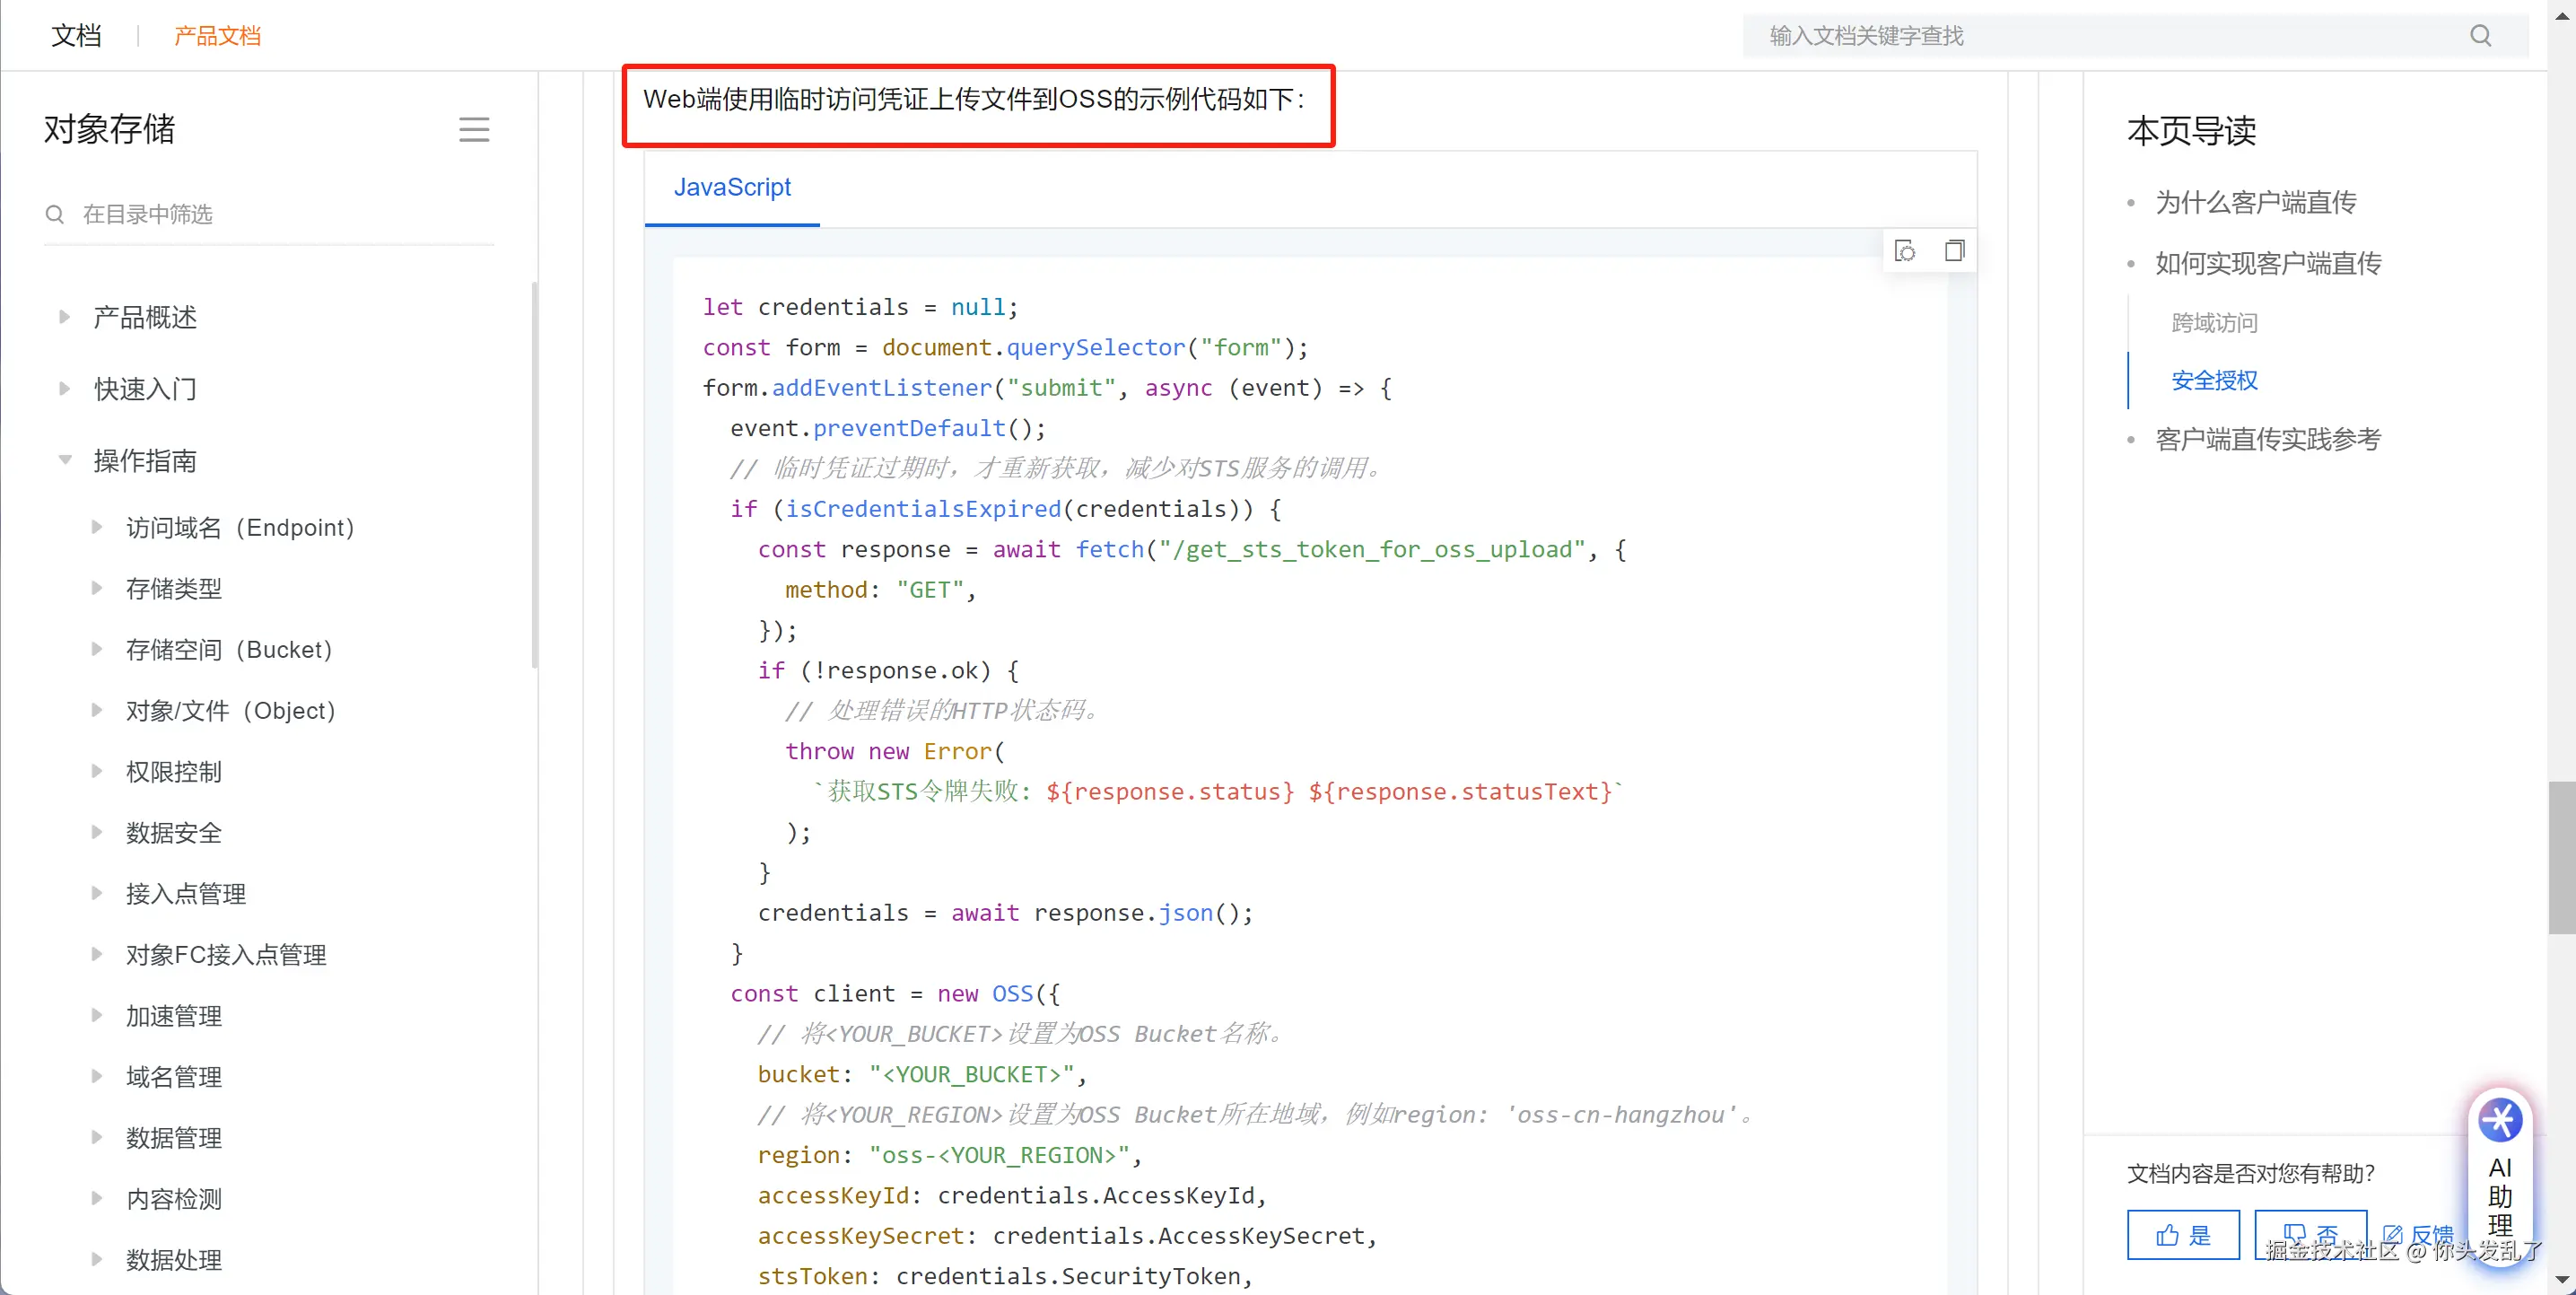This screenshot has height=1295, width=2576.
Task: Expand the 存储空间（Bucket）node
Action: click(x=97, y=649)
